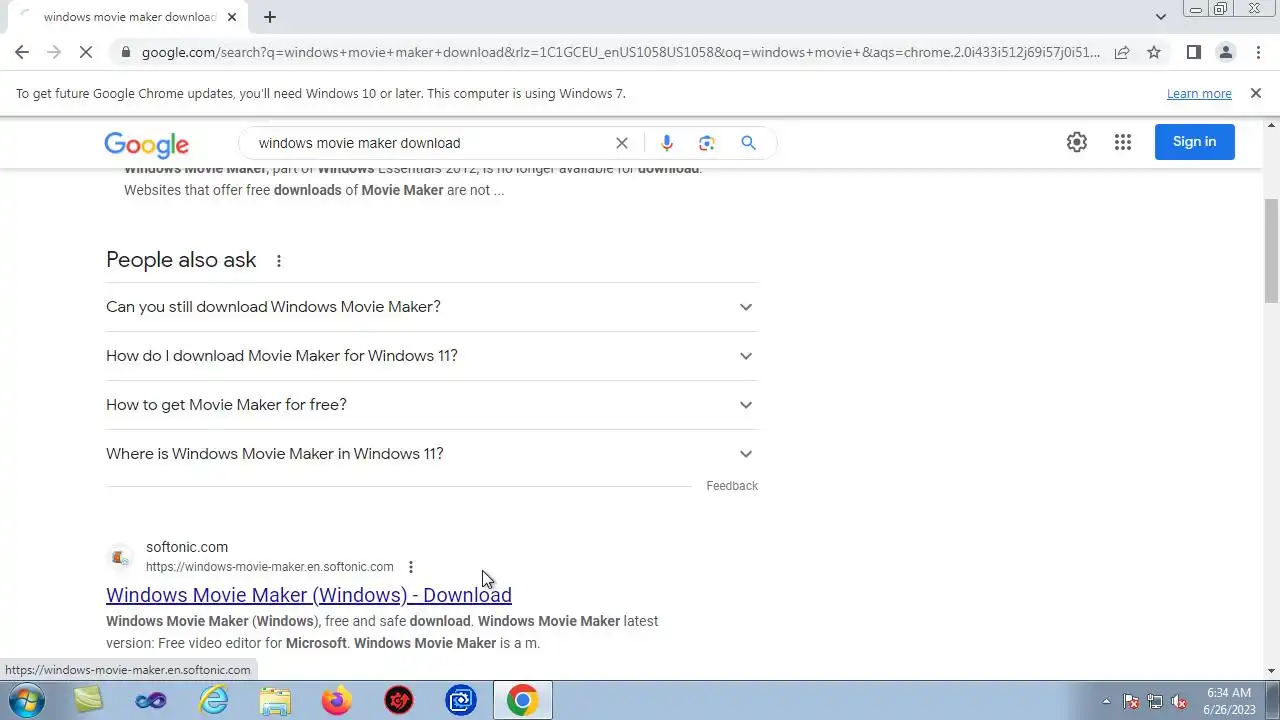The image size is (1280, 720).
Task: Show hidden system tray icons
Action: click(1105, 701)
